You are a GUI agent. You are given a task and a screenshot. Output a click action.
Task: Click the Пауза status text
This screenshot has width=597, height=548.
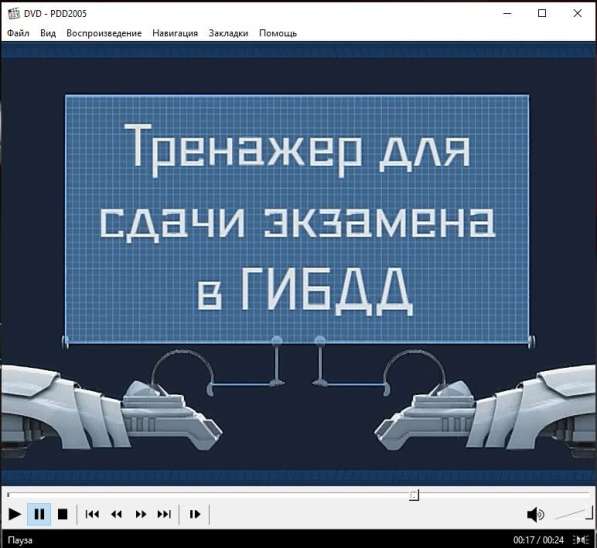pos(20,540)
